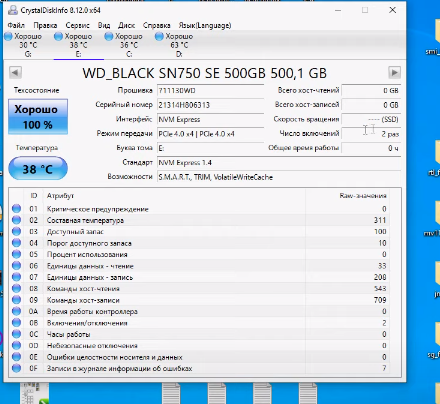The width and height of the screenshot is (440, 404).
Task: Click the blue status dot for attribute 0B
Action: [16, 323]
